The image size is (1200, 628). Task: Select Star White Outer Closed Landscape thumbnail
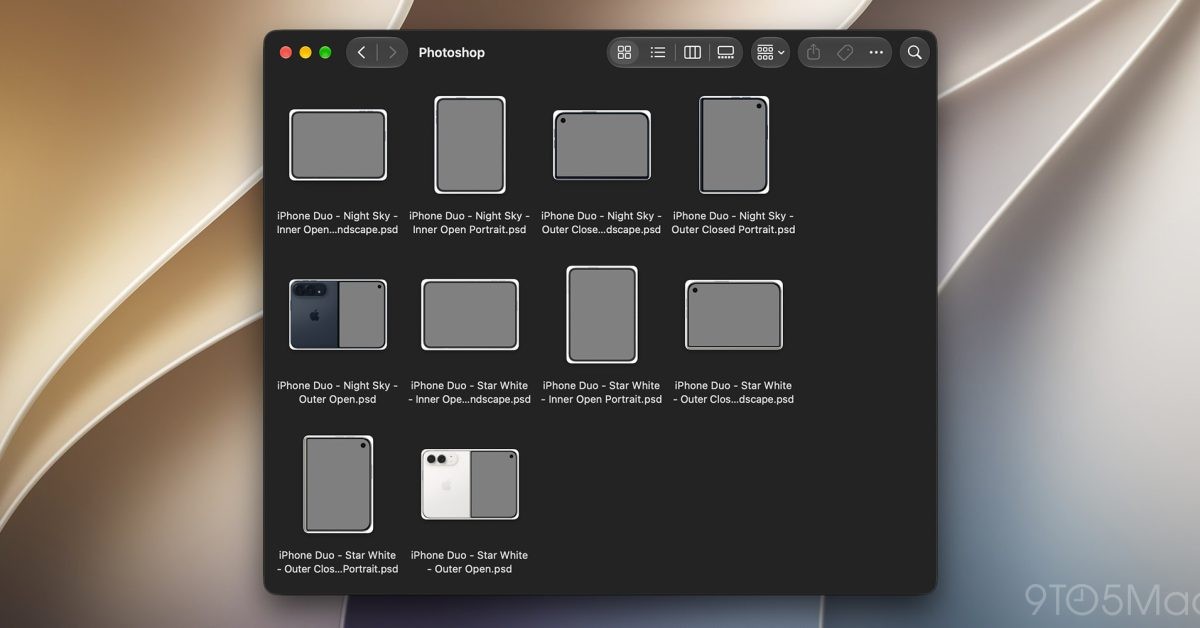(x=734, y=315)
